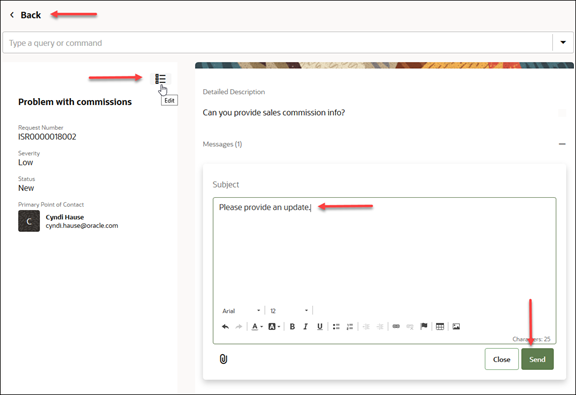Click the flag anchor icon
The height and width of the screenshot is (395, 576).
[424, 326]
